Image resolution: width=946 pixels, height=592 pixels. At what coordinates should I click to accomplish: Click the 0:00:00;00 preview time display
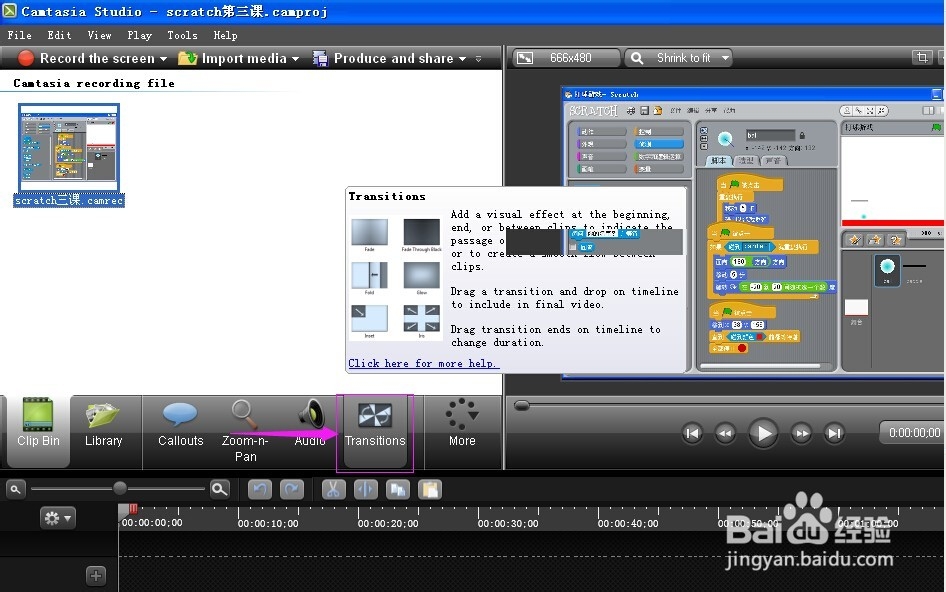[x=913, y=433]
